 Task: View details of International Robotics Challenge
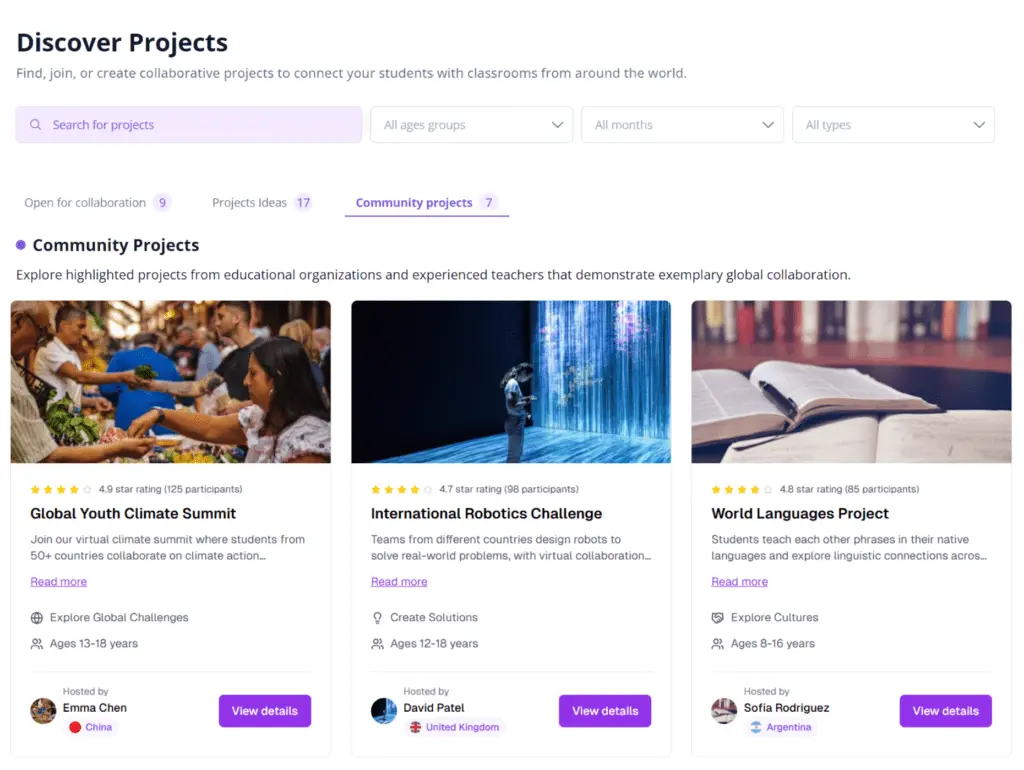point(605,711)
